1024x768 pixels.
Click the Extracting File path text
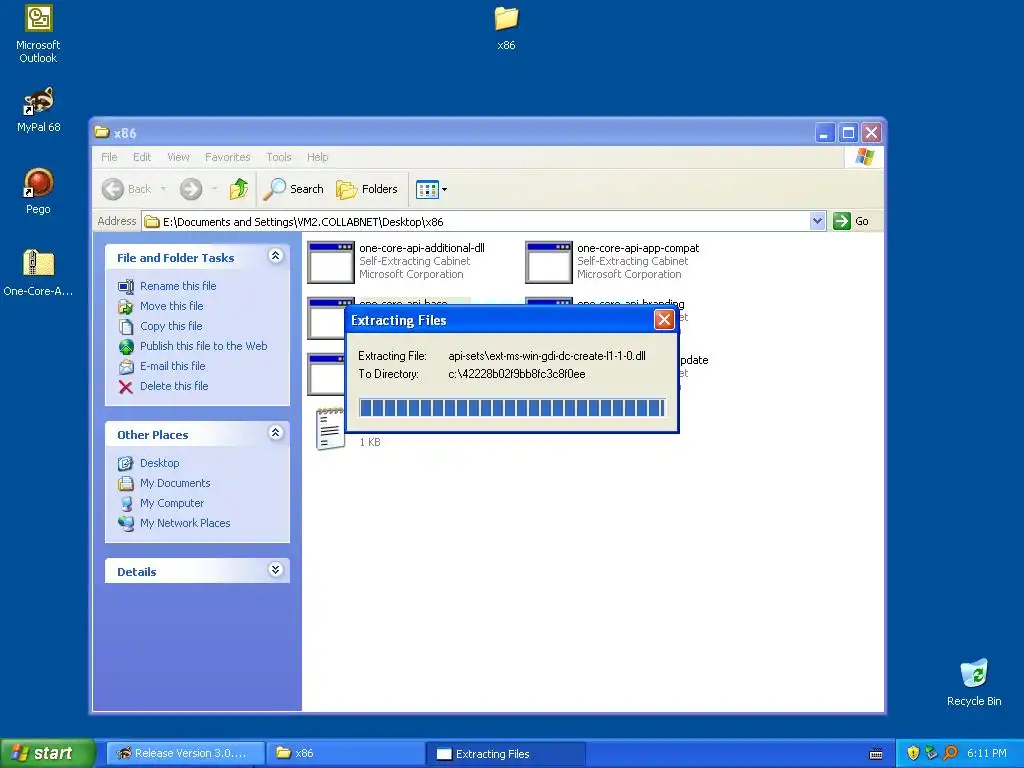[547, 356]
